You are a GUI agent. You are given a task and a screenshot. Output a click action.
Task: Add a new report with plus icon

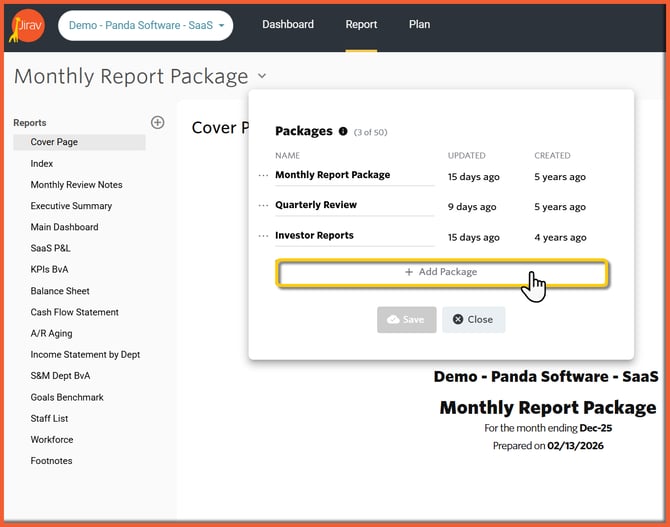coord(157,122)
